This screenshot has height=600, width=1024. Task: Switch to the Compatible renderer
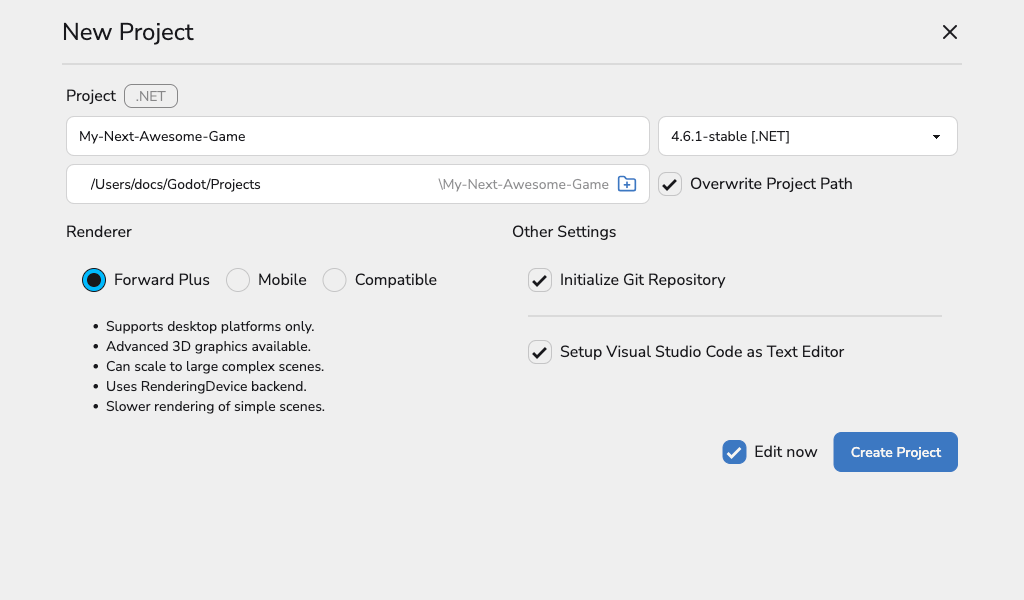click(x=334, y=280)
